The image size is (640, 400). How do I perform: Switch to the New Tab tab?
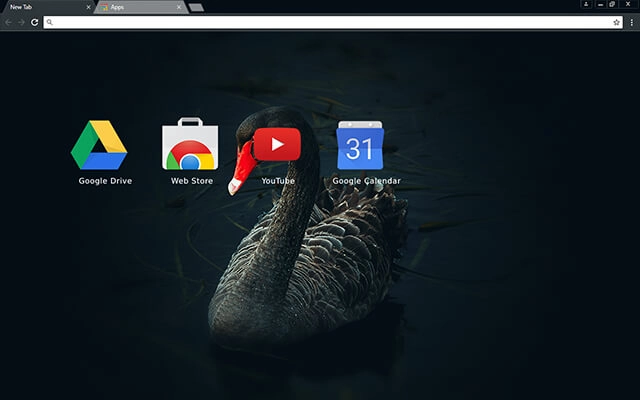click(x=47, y=7)
